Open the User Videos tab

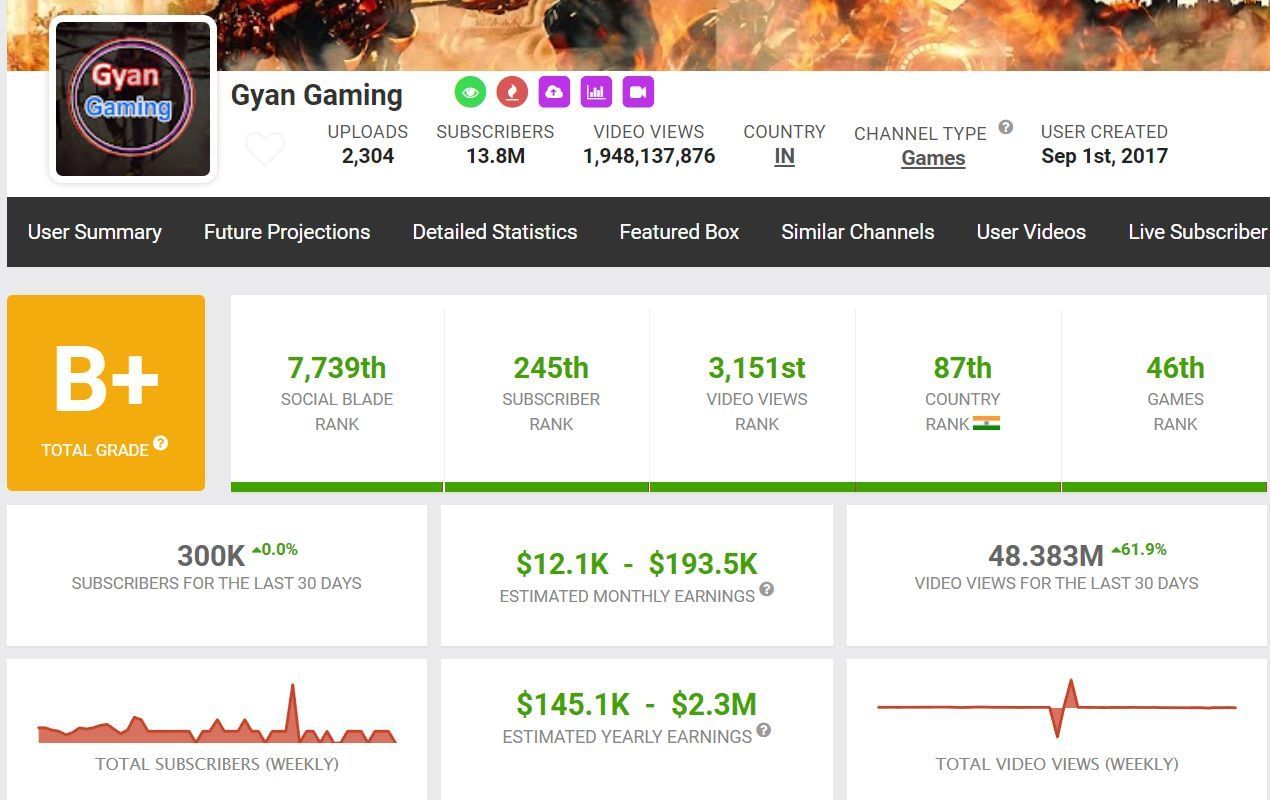1031,232
